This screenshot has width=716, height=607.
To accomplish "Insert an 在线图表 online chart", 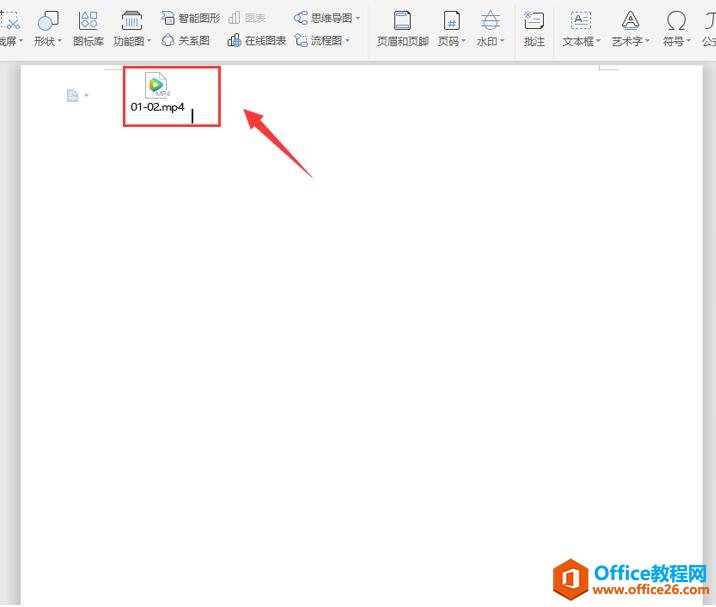I will pyautogui.click(x=257, y=41).
